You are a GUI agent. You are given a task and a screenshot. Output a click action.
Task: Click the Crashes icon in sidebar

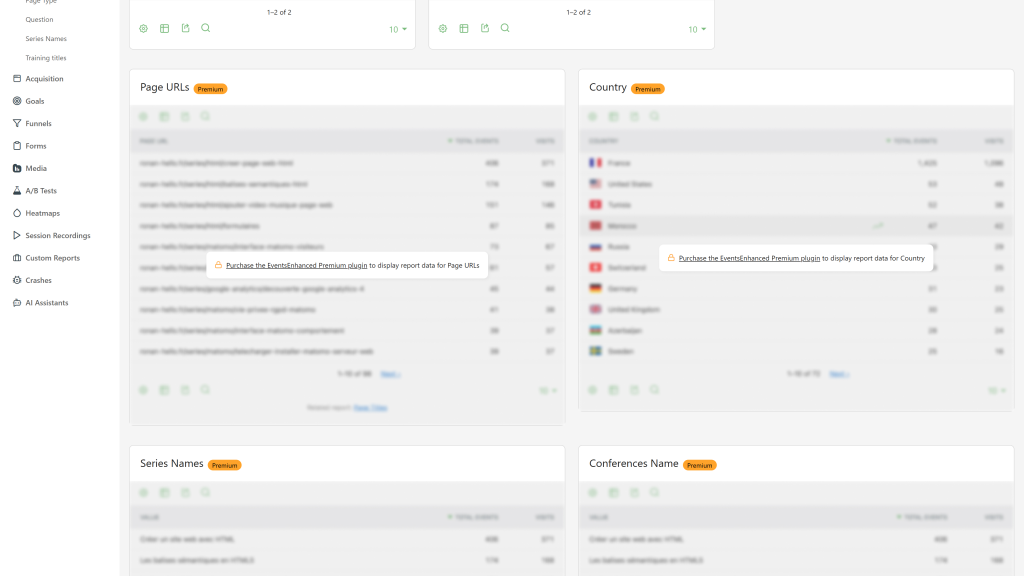pyautogui.click(x=17, y=280)
